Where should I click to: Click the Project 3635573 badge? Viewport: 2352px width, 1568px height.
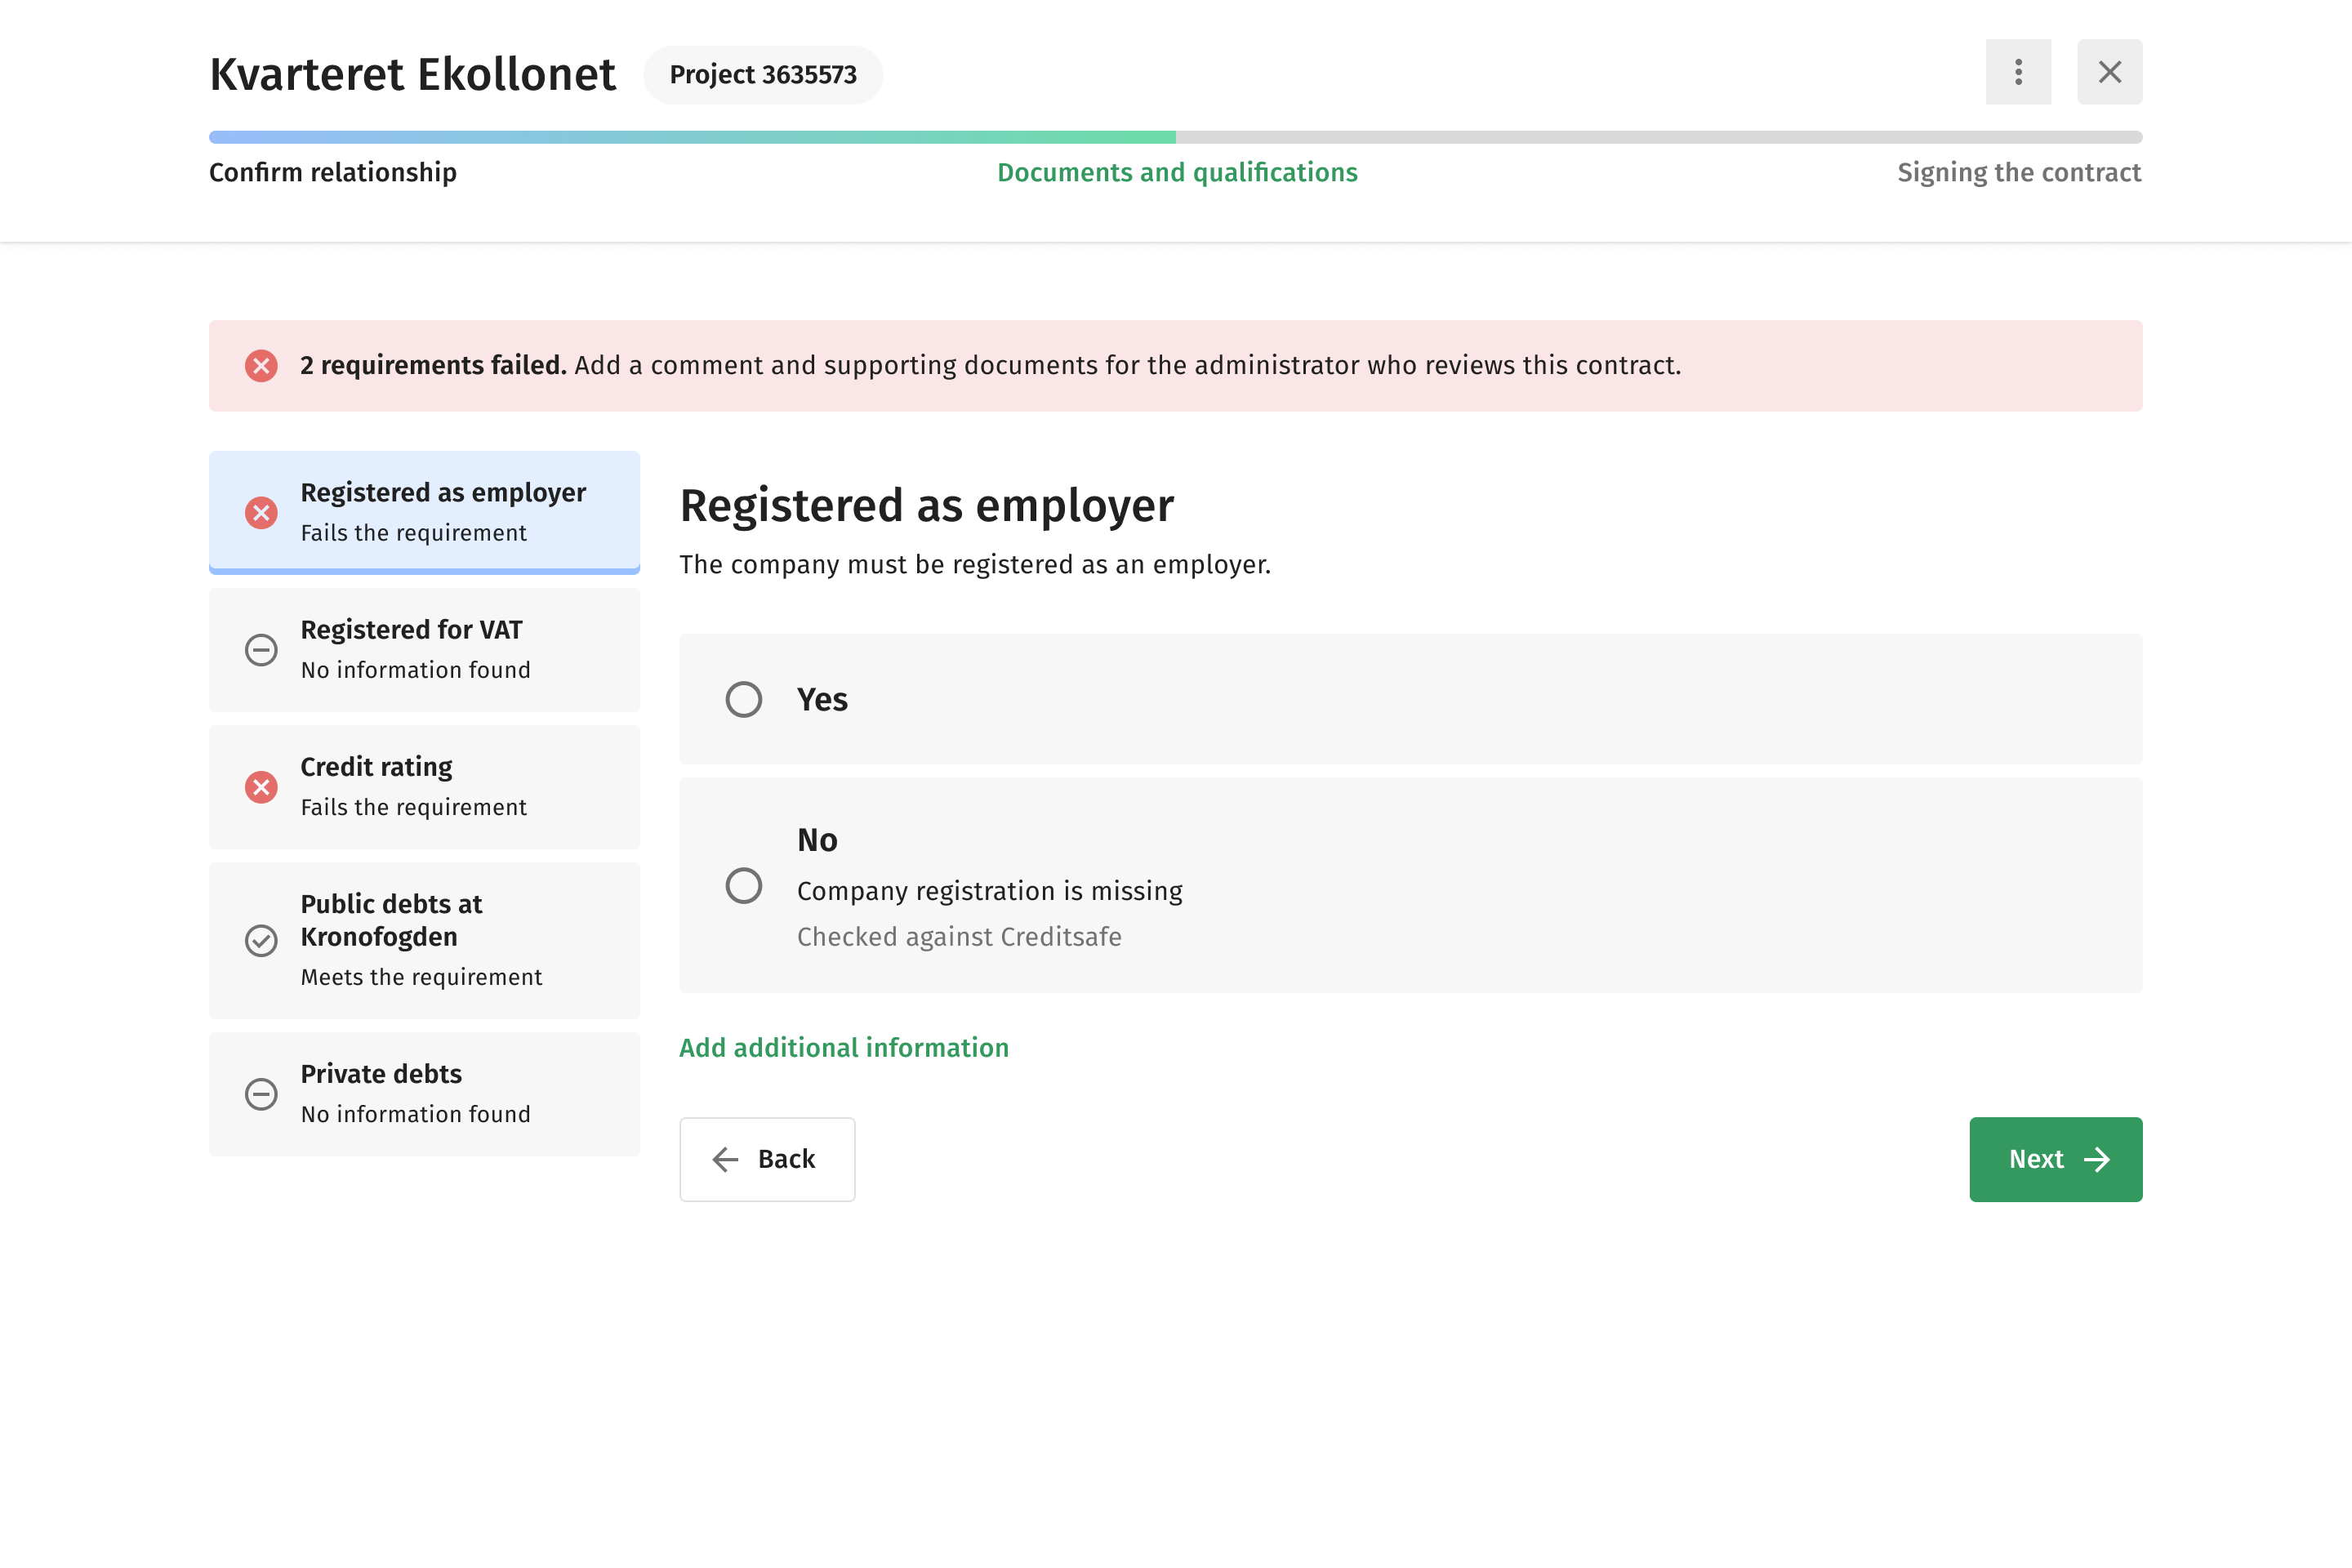click(763, 75)
